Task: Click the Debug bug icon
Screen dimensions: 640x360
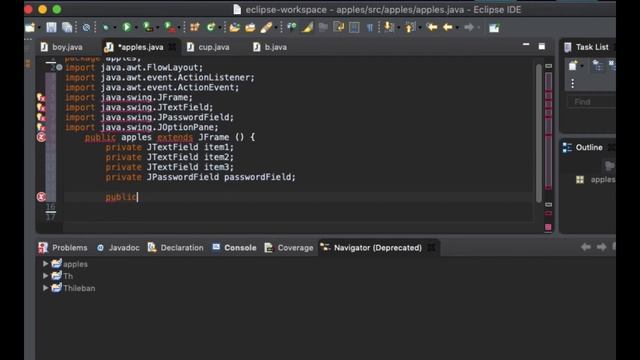Action: click(x=106, y=27)
